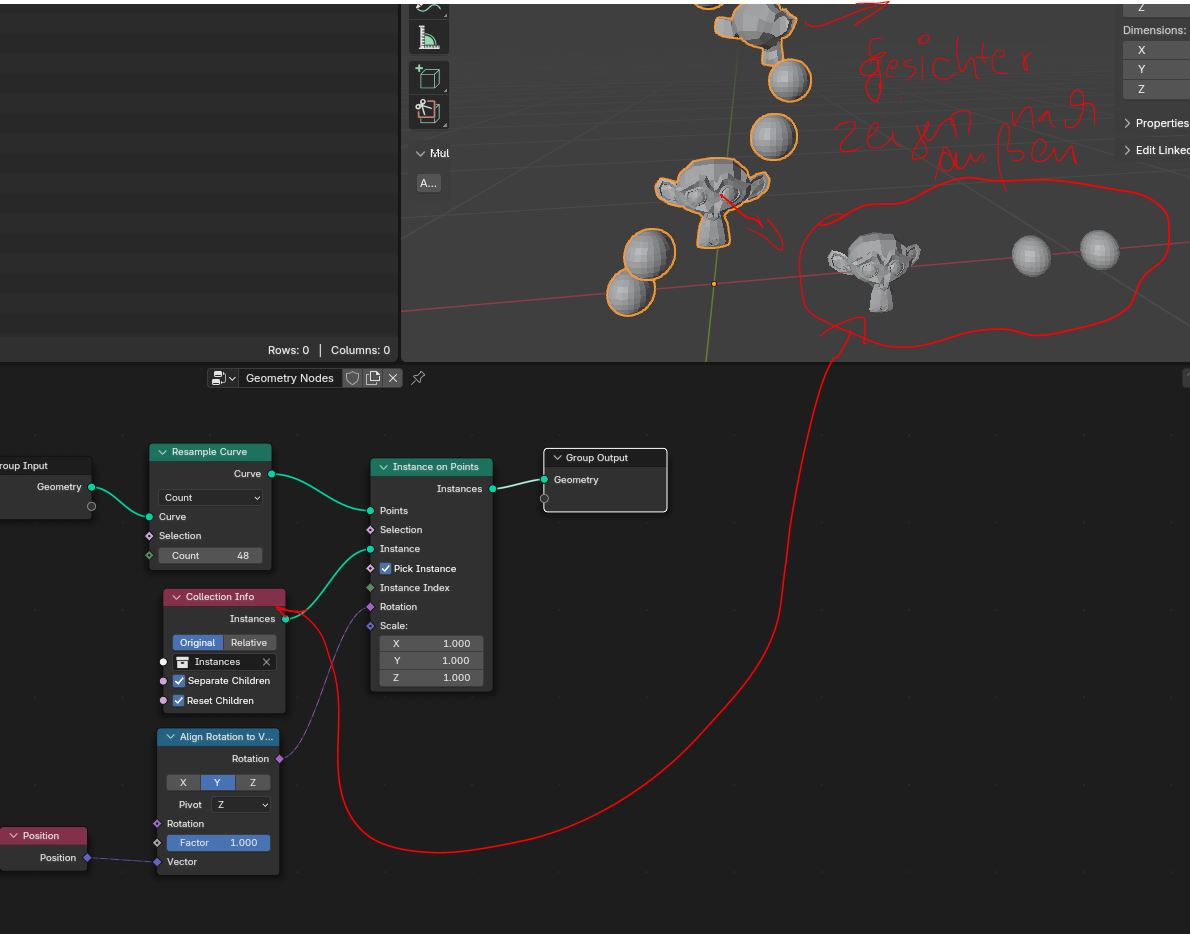Click the Factor slider in Align Rotation
1190x934 pixels.
218,843
